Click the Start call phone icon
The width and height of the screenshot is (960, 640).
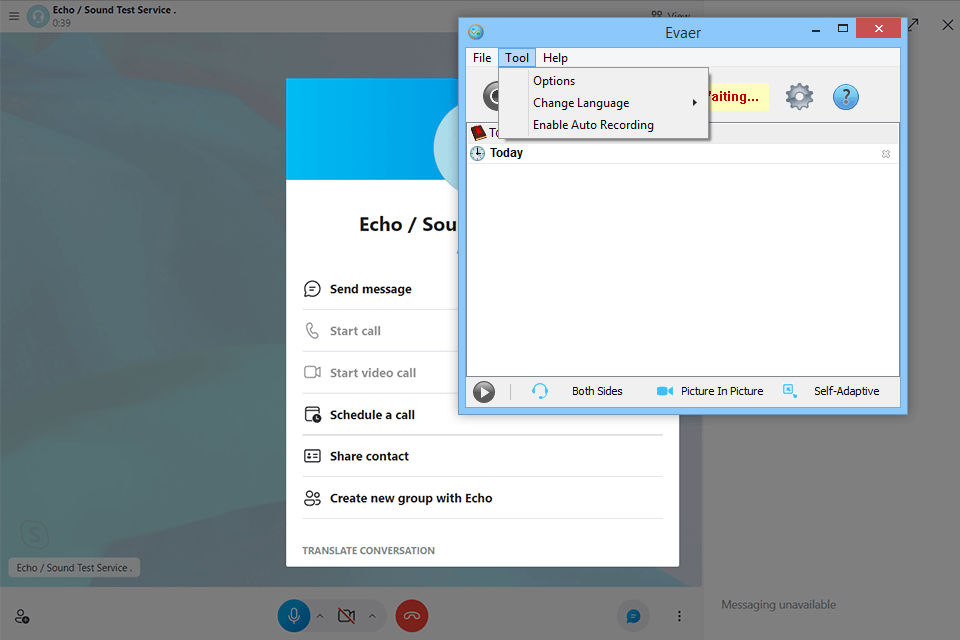click(312, 331)
